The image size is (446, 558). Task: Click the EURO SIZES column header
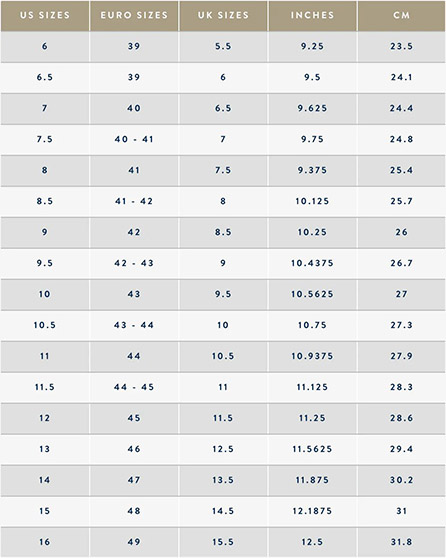[x=134, y=15]
